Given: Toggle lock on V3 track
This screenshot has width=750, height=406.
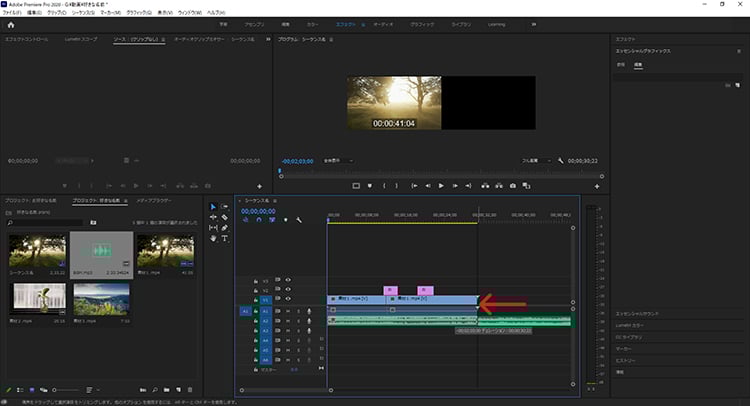Looking at the screenshot, I should (x=256, y=281).
